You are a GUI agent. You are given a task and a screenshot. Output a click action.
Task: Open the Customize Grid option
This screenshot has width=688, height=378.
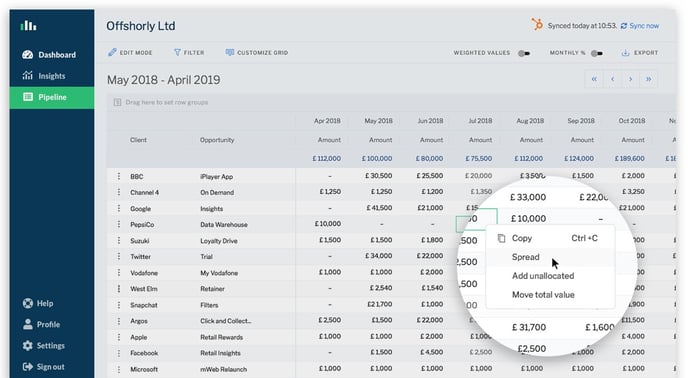(x=257, y=53)
